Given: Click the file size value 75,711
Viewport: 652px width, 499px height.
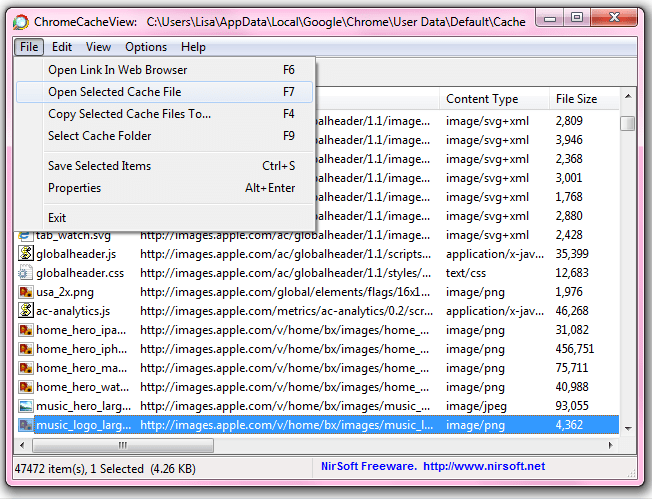Looking at the screenshot, I should coord(572,368).
